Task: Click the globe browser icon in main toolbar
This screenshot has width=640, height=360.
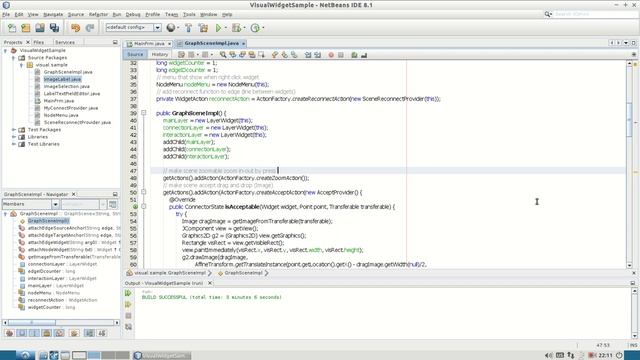Action: coord(171,28)
